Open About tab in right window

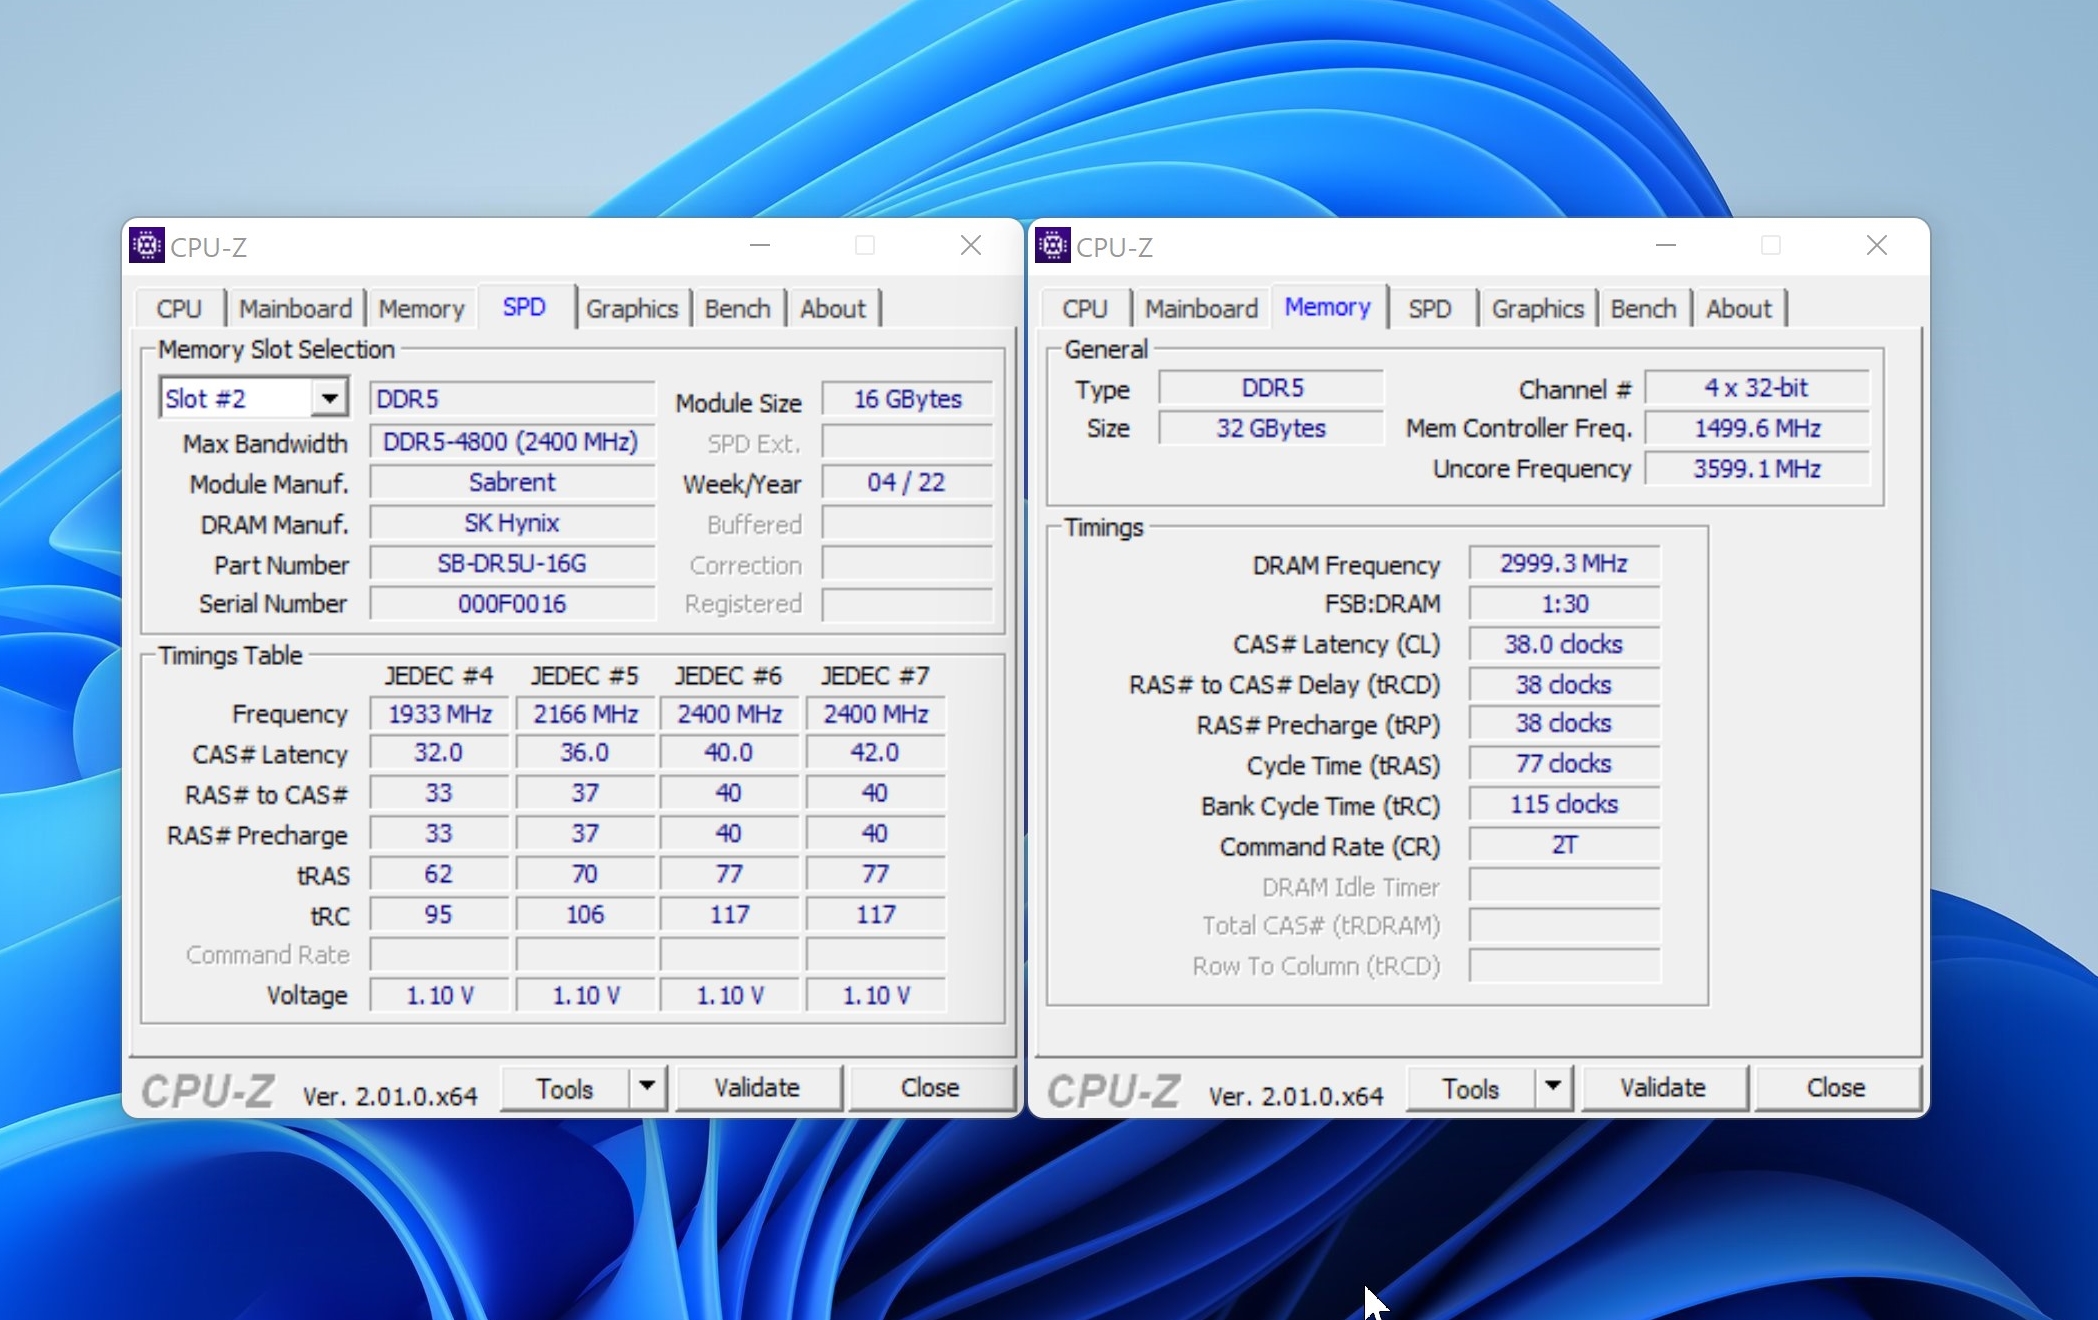tap(1739, 309)
